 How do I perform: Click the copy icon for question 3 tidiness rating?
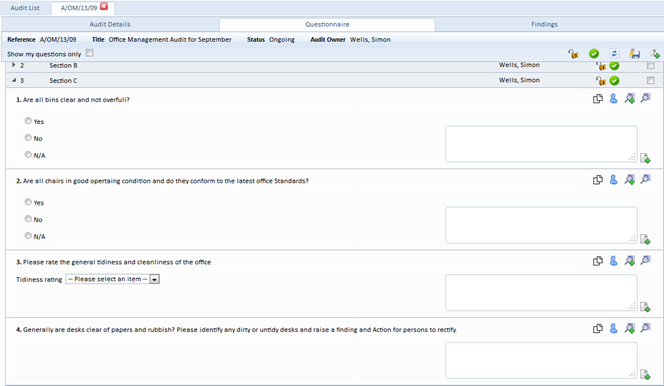click(x=598, y=261)
